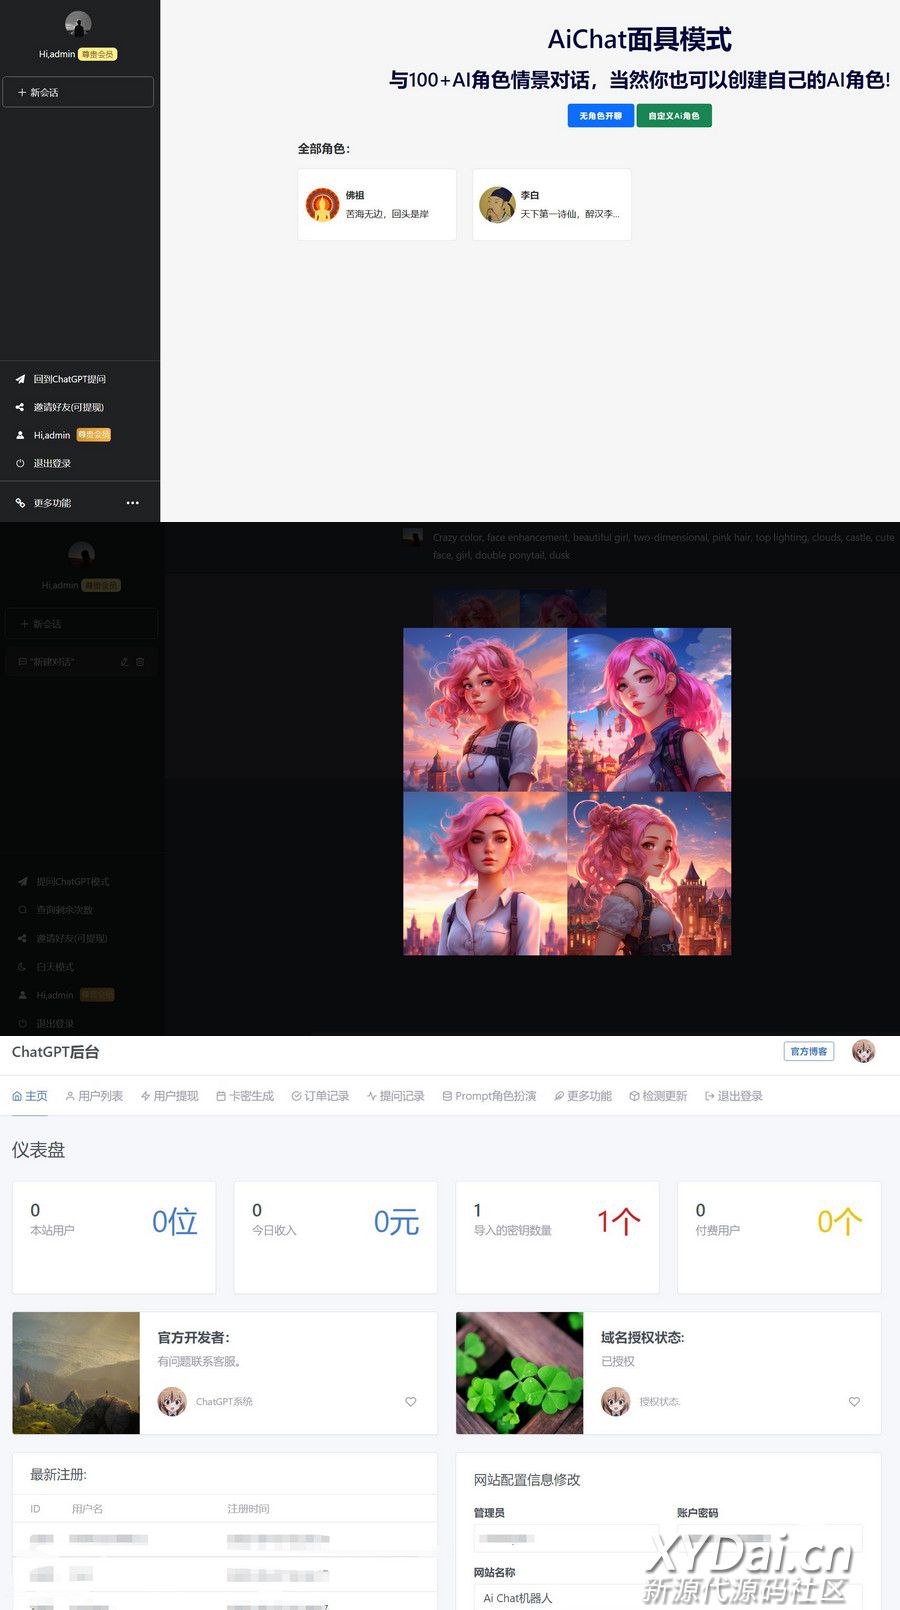Switch to the 订单记录 tab
This screenshot has height=1610, width=900.
(x=320, y=1096)
